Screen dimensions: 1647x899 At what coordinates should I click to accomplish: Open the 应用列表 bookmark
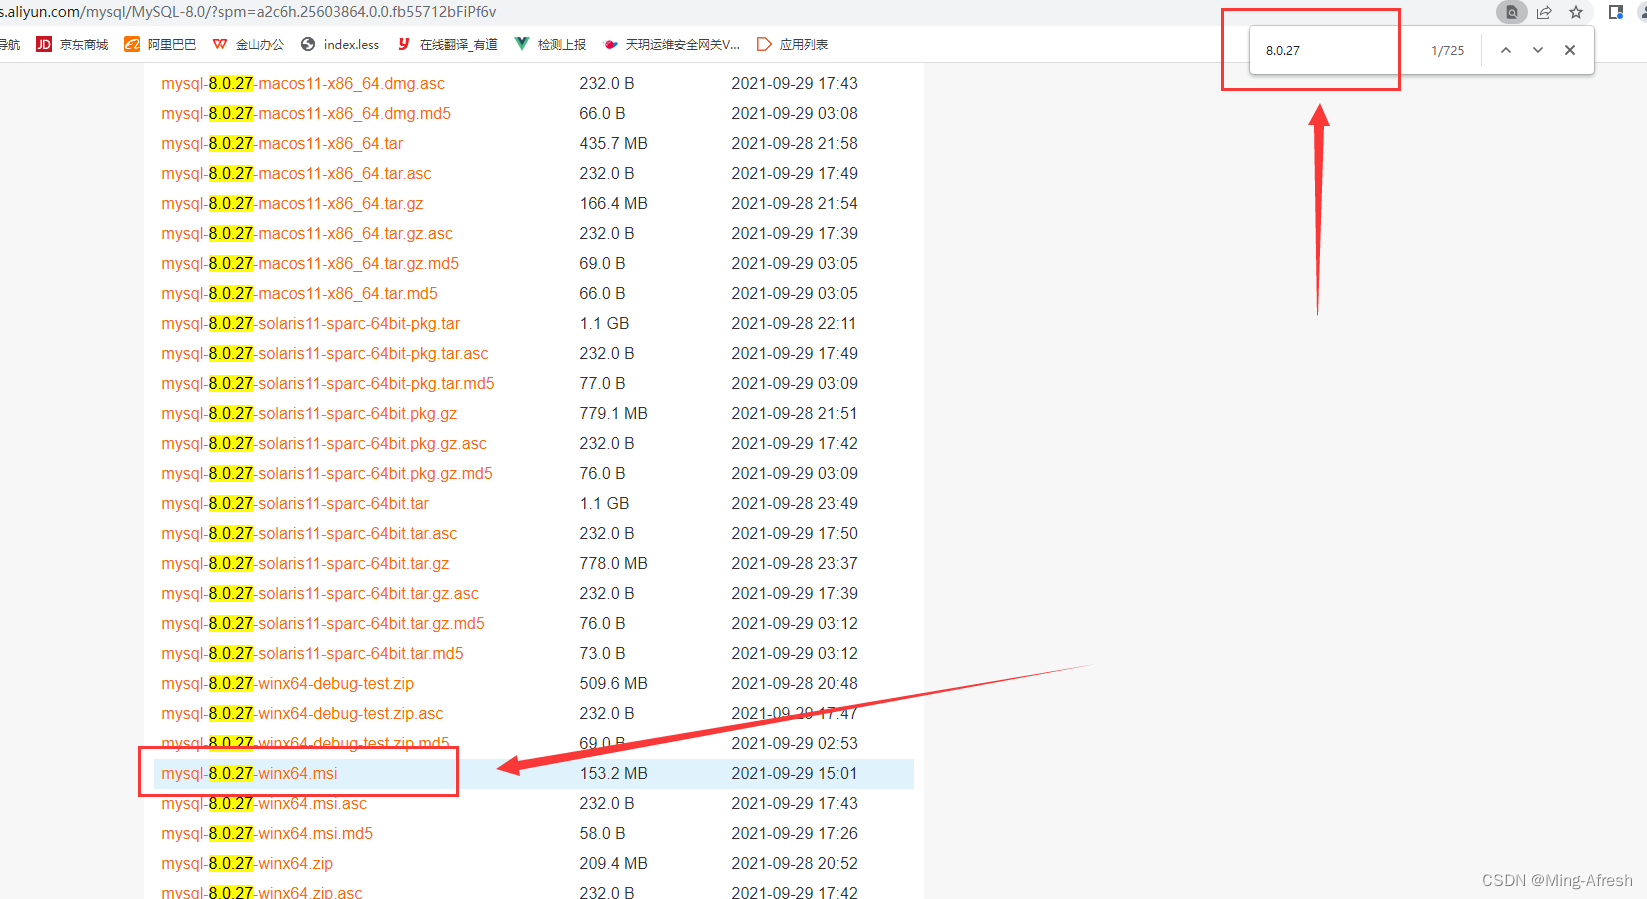[792, 44]
